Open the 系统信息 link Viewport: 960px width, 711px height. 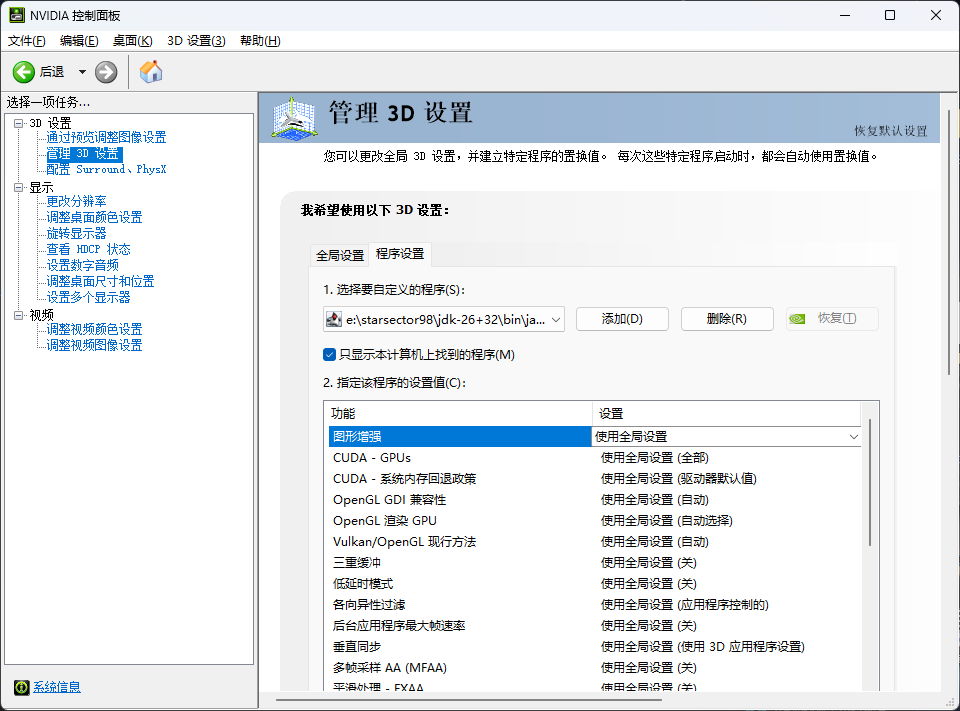tap(57, 687)
